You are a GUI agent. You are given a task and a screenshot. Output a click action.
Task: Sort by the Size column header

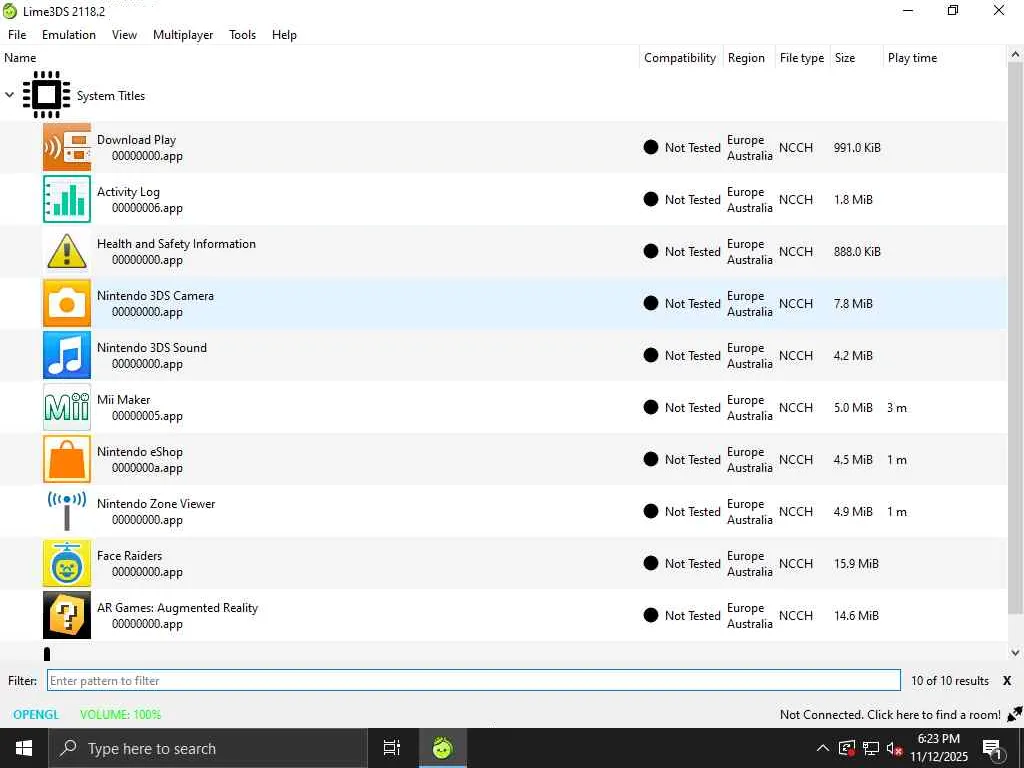(856, 57)
